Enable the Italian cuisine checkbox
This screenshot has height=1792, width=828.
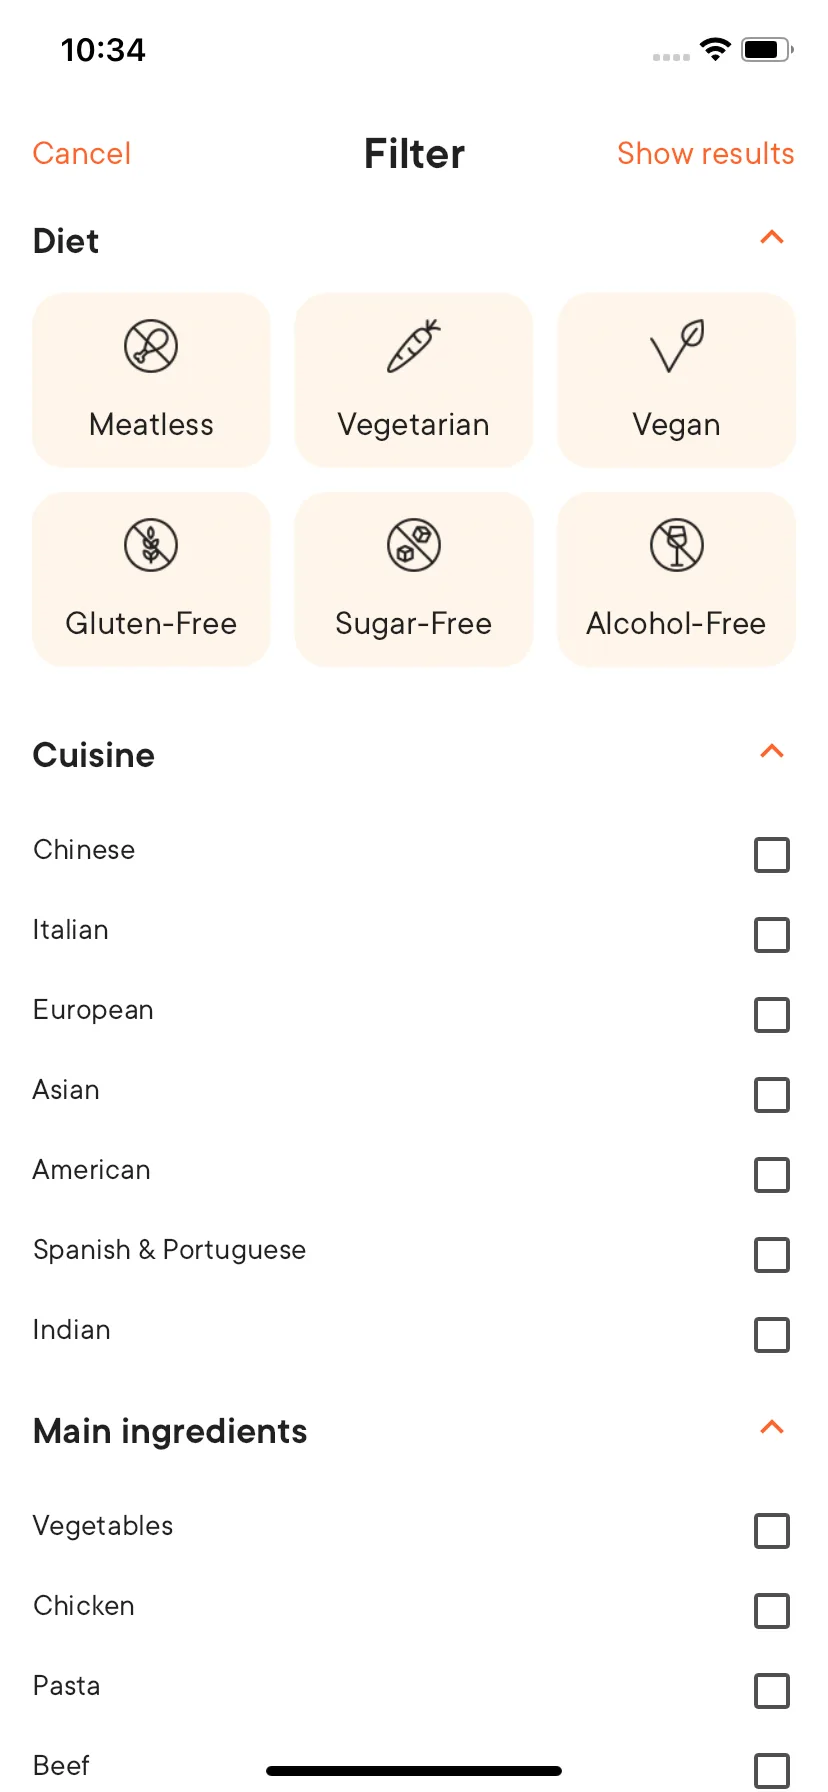772,935
